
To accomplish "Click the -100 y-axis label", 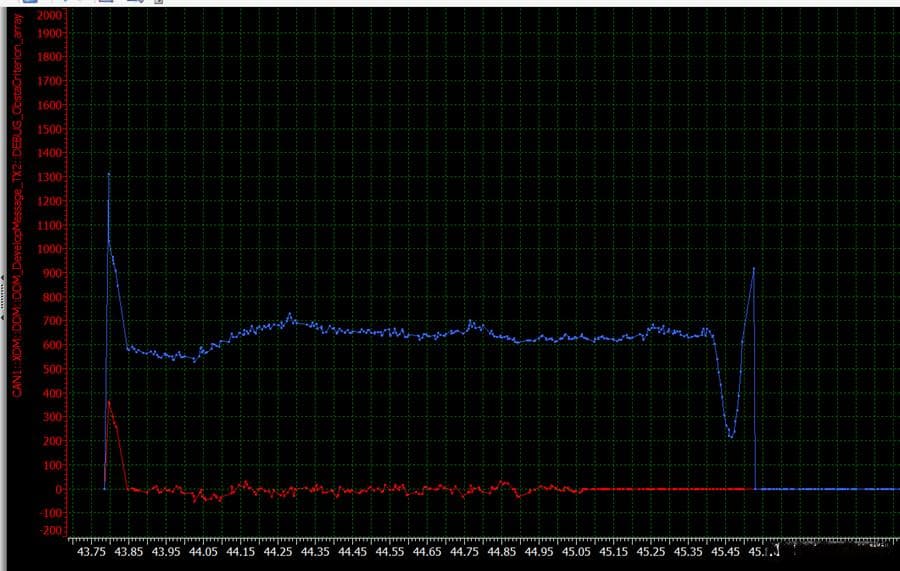I will click(x=51, y=512).
